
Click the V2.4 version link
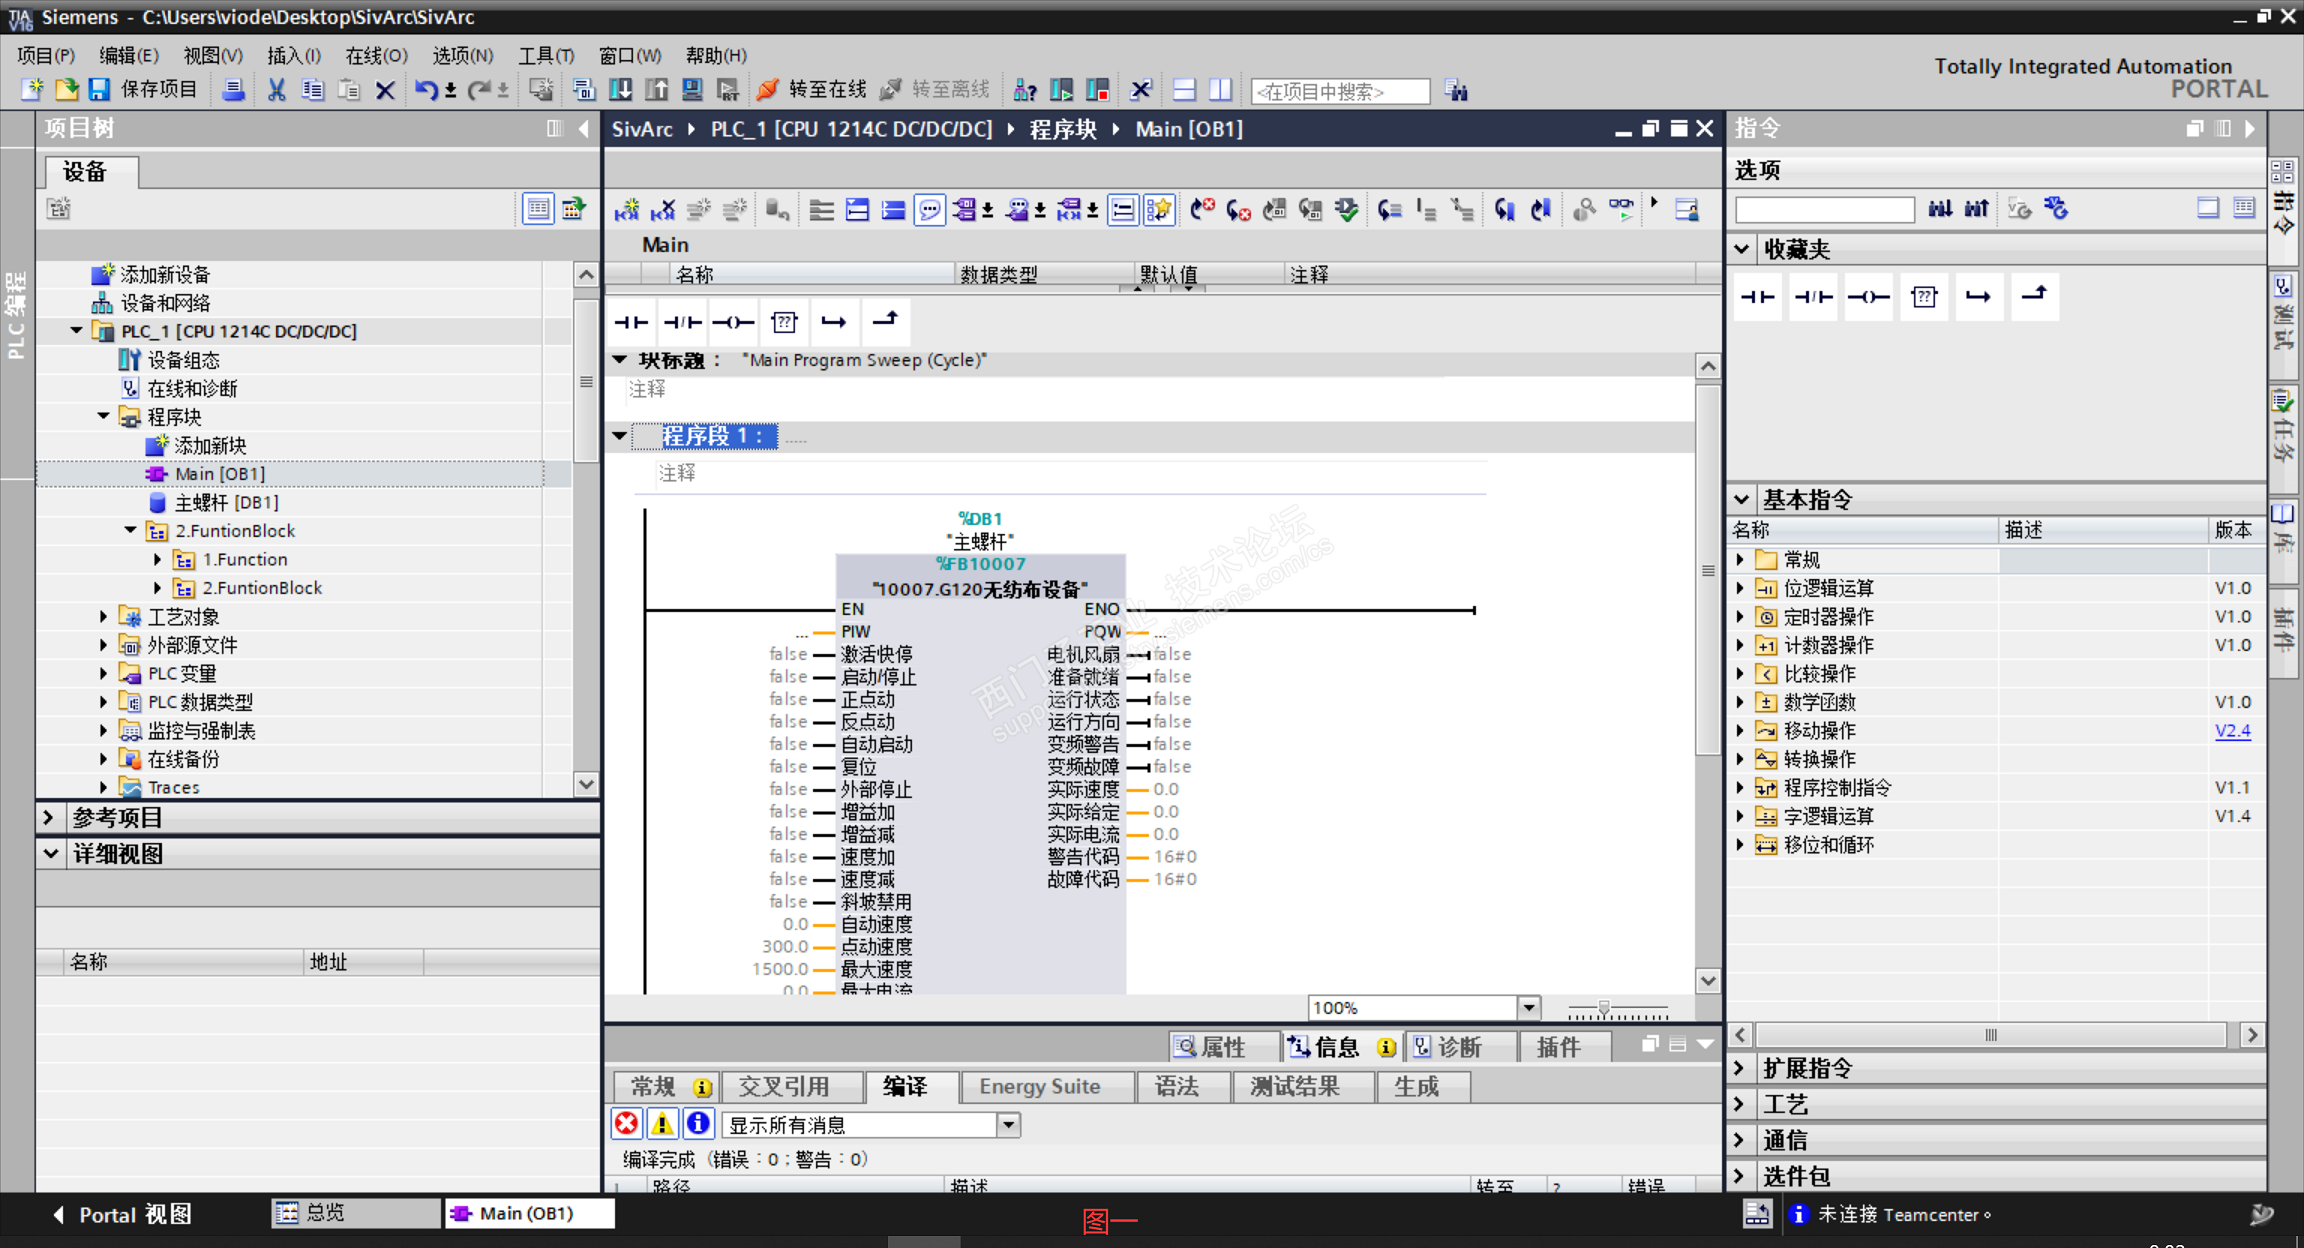click(x=2232, y=731)
